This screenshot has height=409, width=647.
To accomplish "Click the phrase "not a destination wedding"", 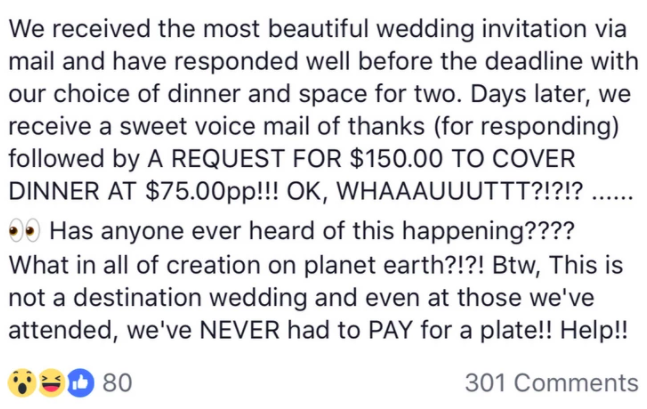I will 157,298.
